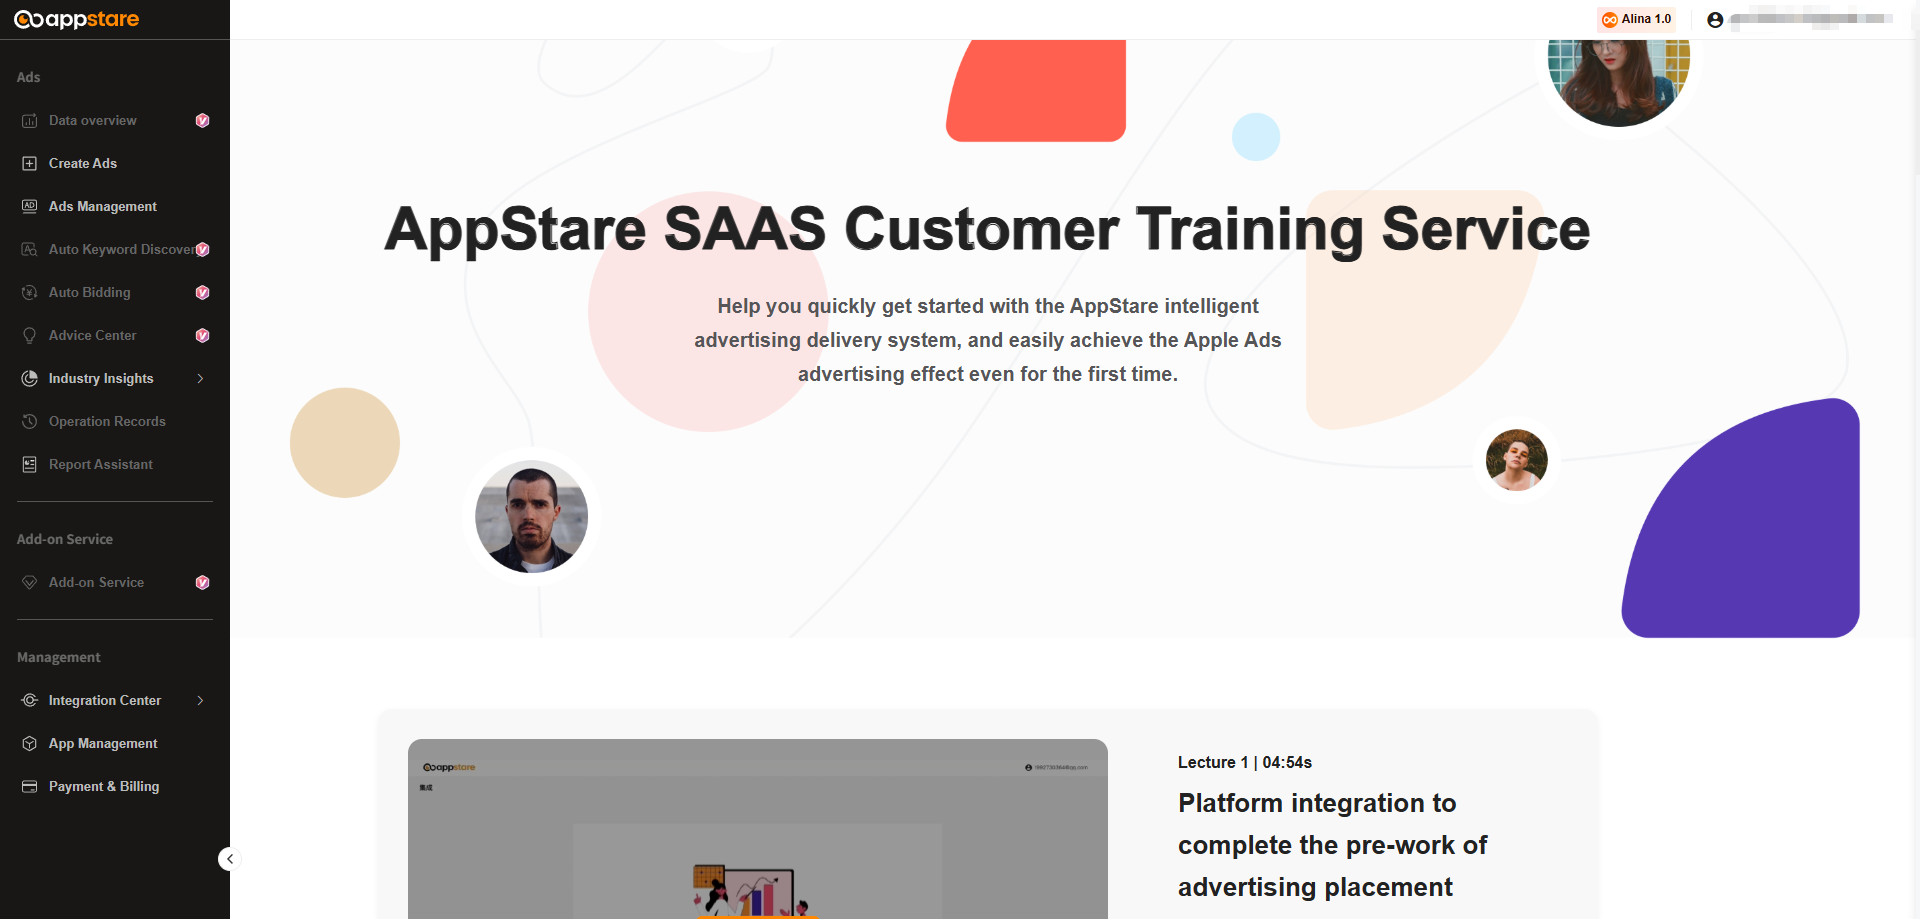Image resolution: width=1920 pixels, height=919 pixels.
Task: Click the Add-on Service section header
Action: click(x=65, y=540)
